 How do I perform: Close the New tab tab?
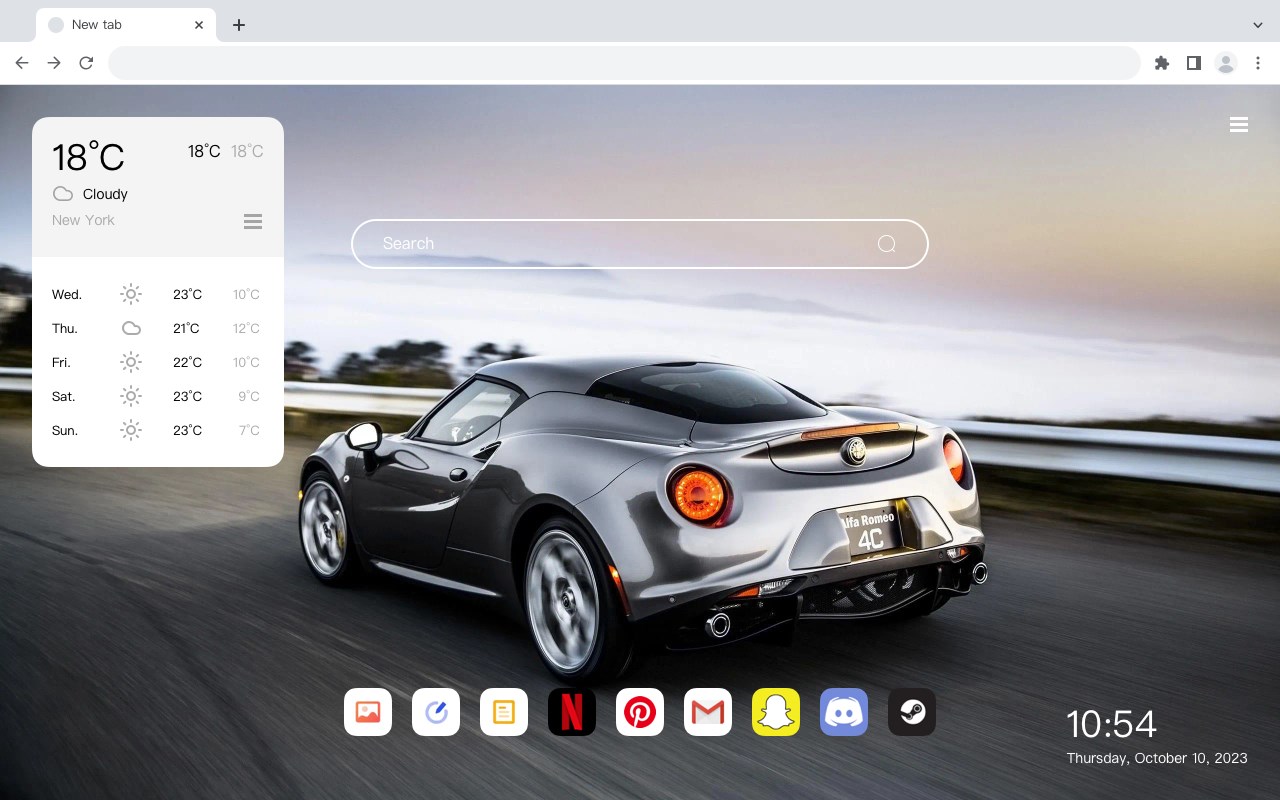coord(199,25)
